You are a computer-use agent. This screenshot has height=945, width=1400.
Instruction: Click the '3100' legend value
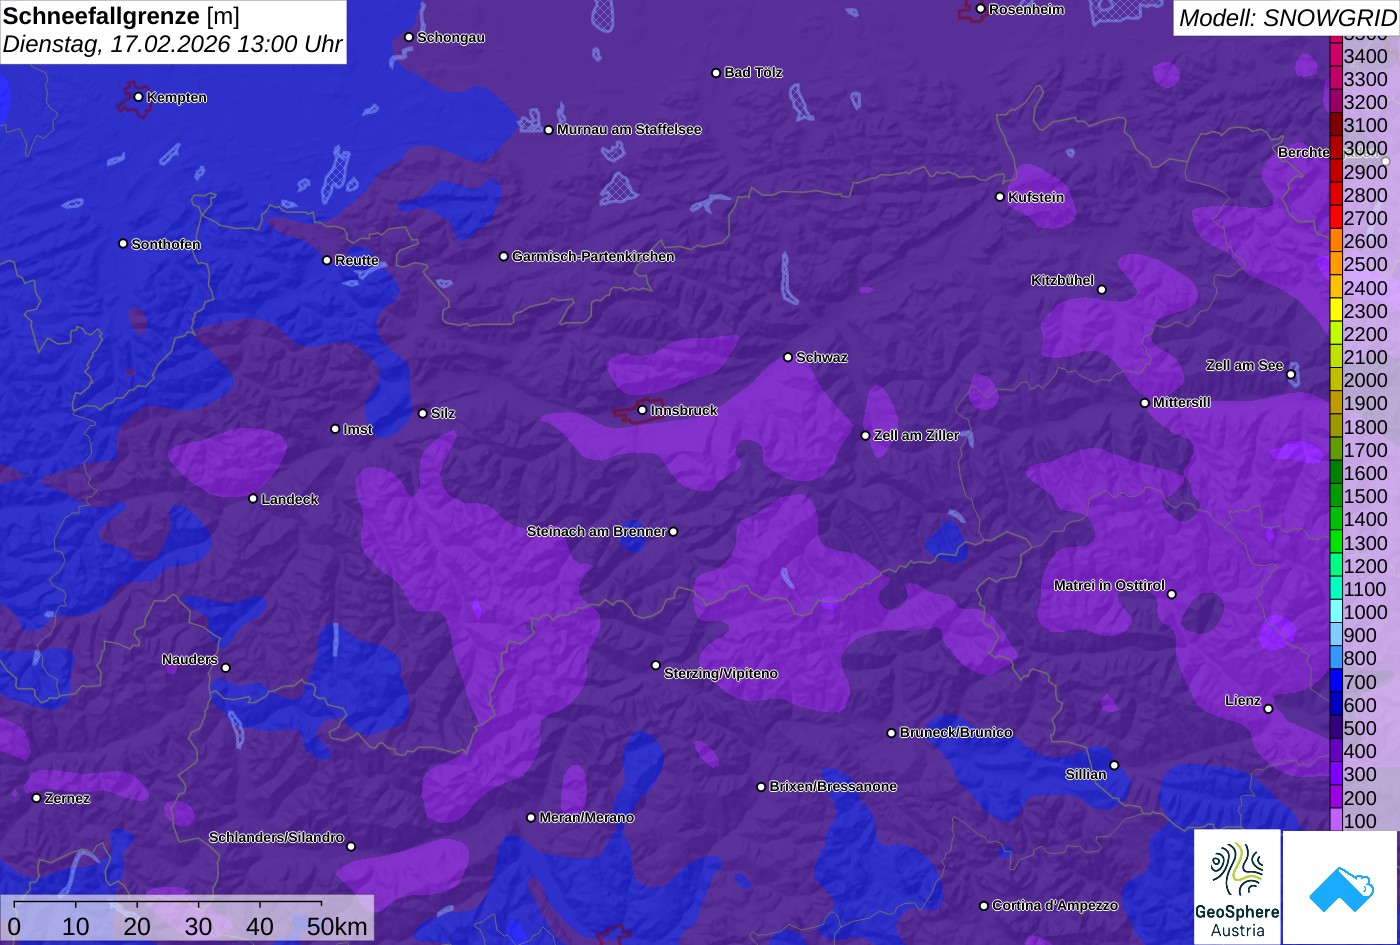pos(1366,126)
